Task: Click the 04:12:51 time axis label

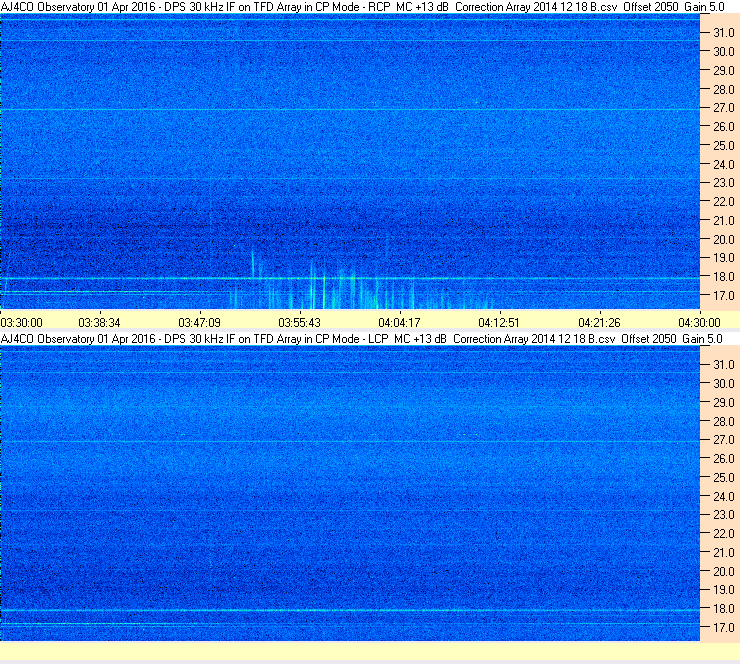Action: click(499, 323)
